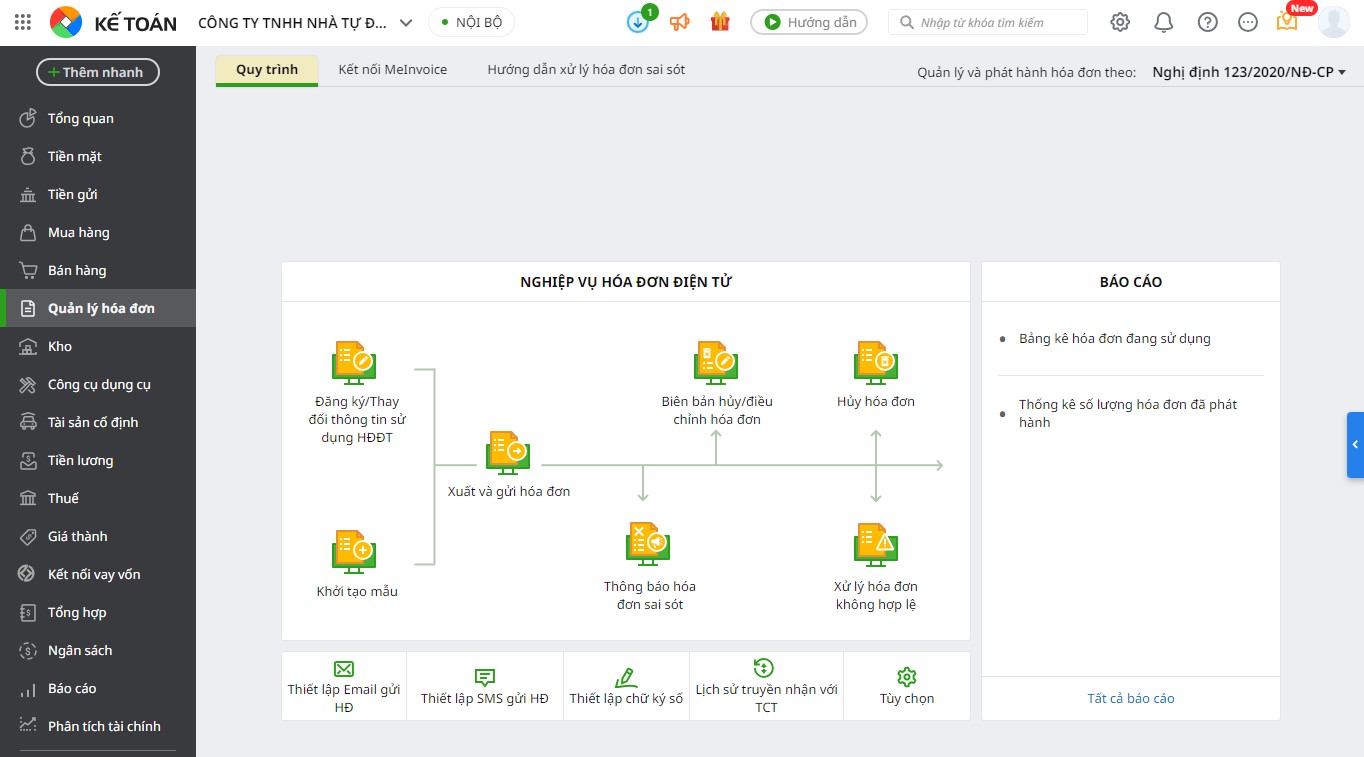
Task: Open Thông báo hóa đơn sai sót
Action: (650, 566)
